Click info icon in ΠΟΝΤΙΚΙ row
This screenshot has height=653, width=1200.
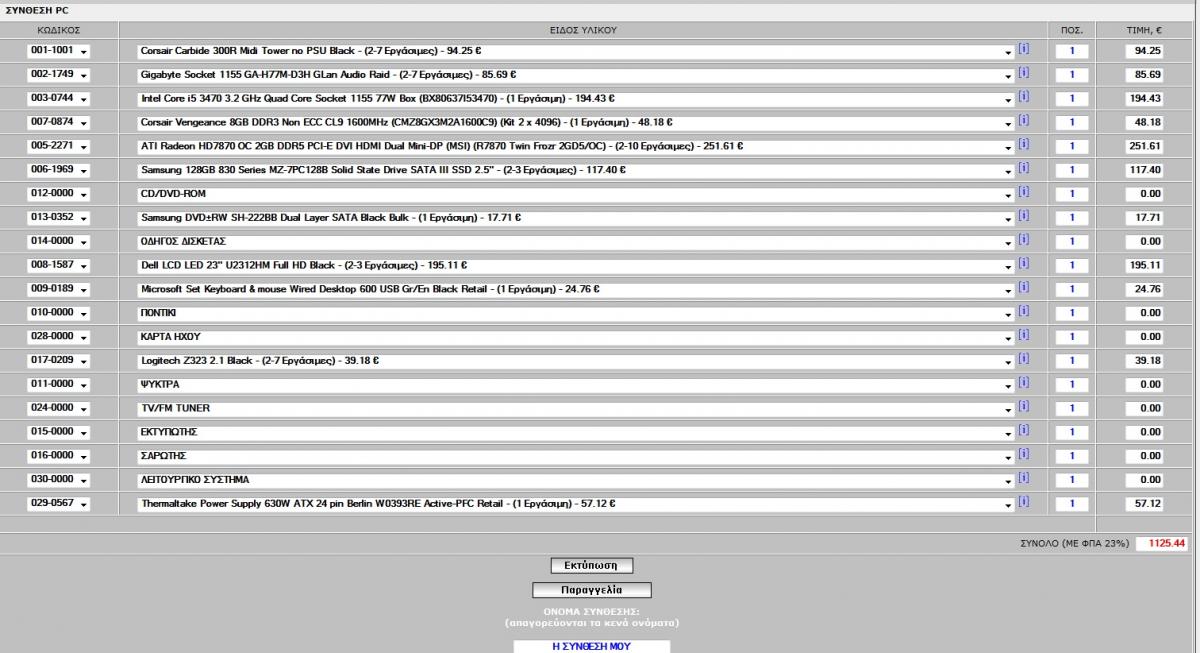[x=1023, y=311]
